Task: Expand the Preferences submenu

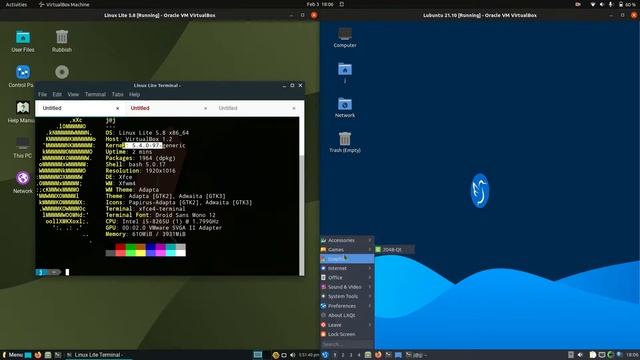Action: coord(347,306)
